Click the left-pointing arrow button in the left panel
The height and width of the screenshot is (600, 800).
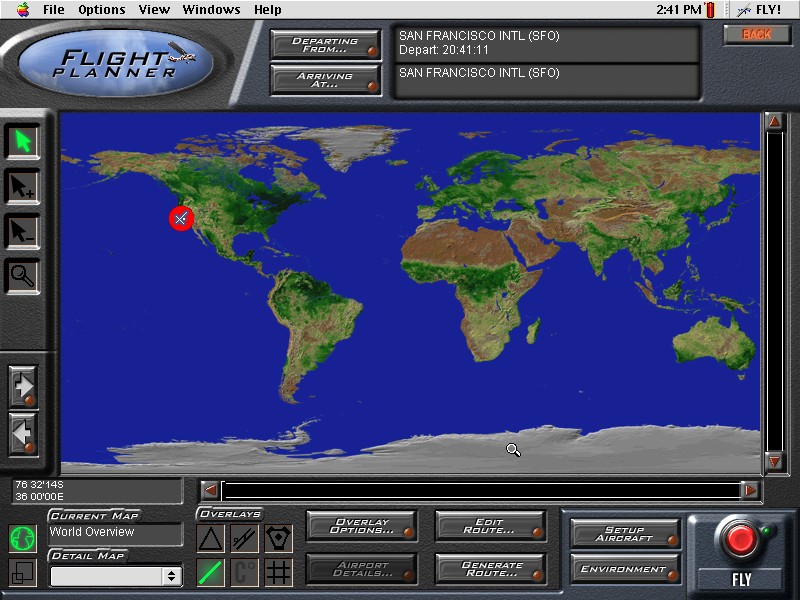(x=23, y=434)
